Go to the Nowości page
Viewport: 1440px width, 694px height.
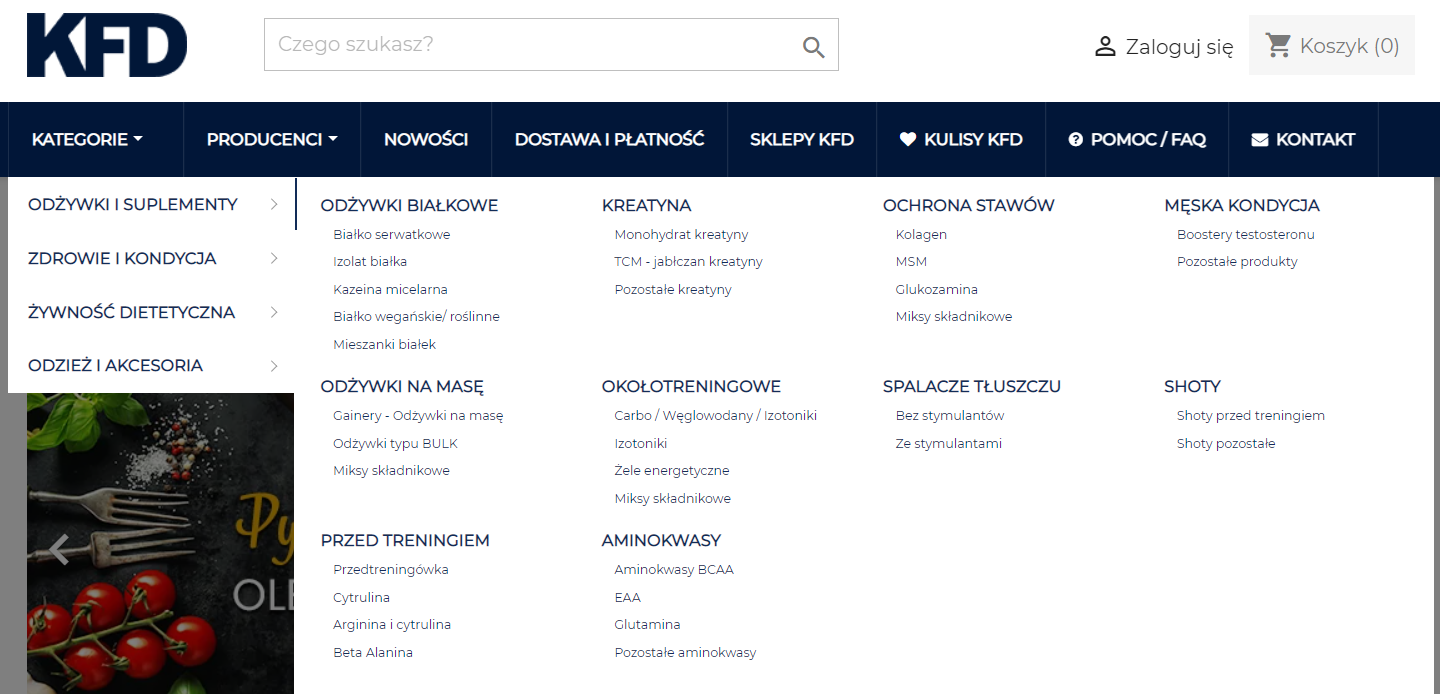click(x=426, y=140)
